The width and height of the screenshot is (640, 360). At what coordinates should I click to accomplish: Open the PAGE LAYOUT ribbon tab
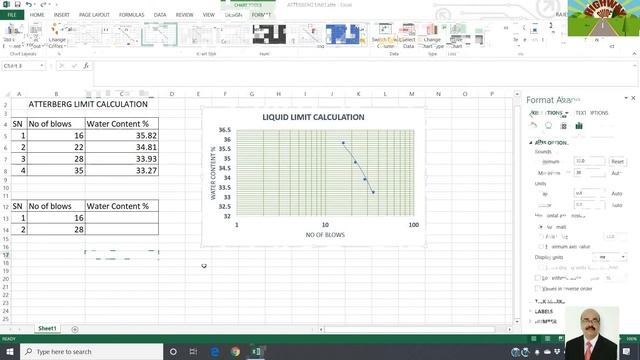[x=94, y=15]
